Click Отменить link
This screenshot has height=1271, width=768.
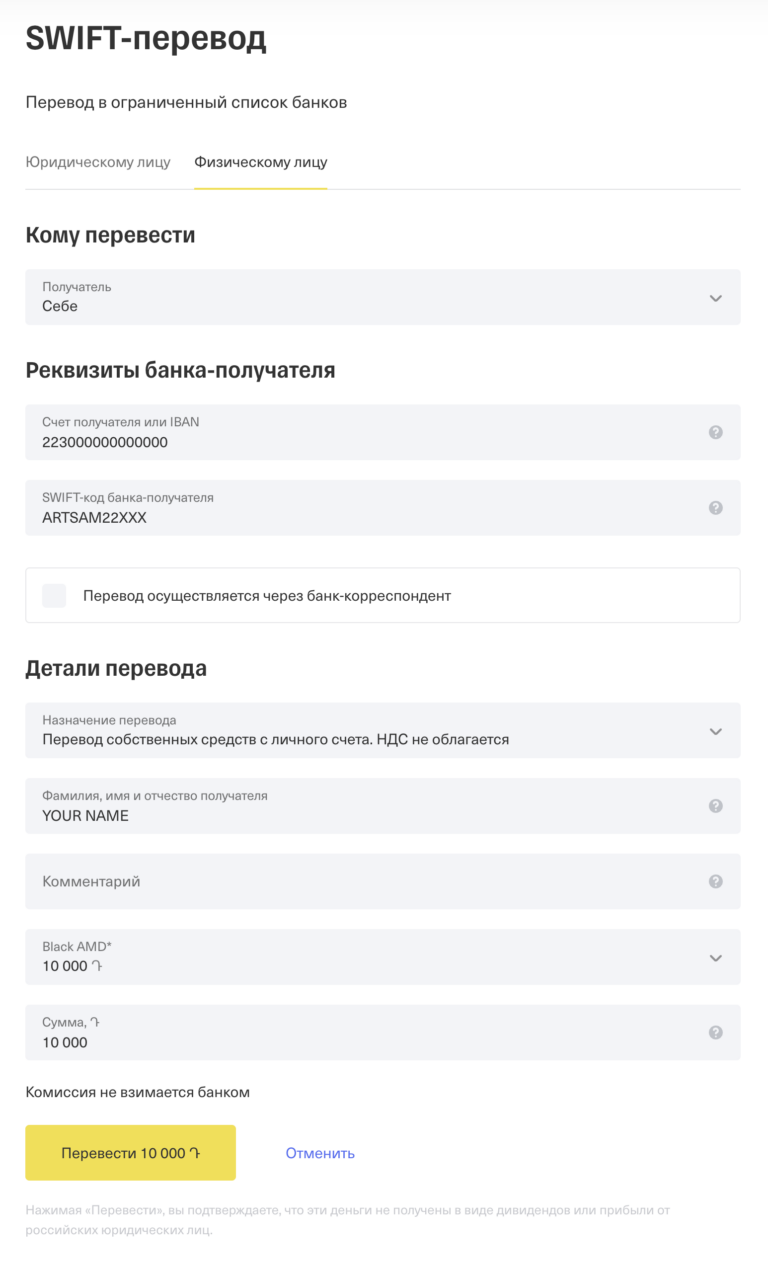pyautogui.click(x=320, y=1153)
